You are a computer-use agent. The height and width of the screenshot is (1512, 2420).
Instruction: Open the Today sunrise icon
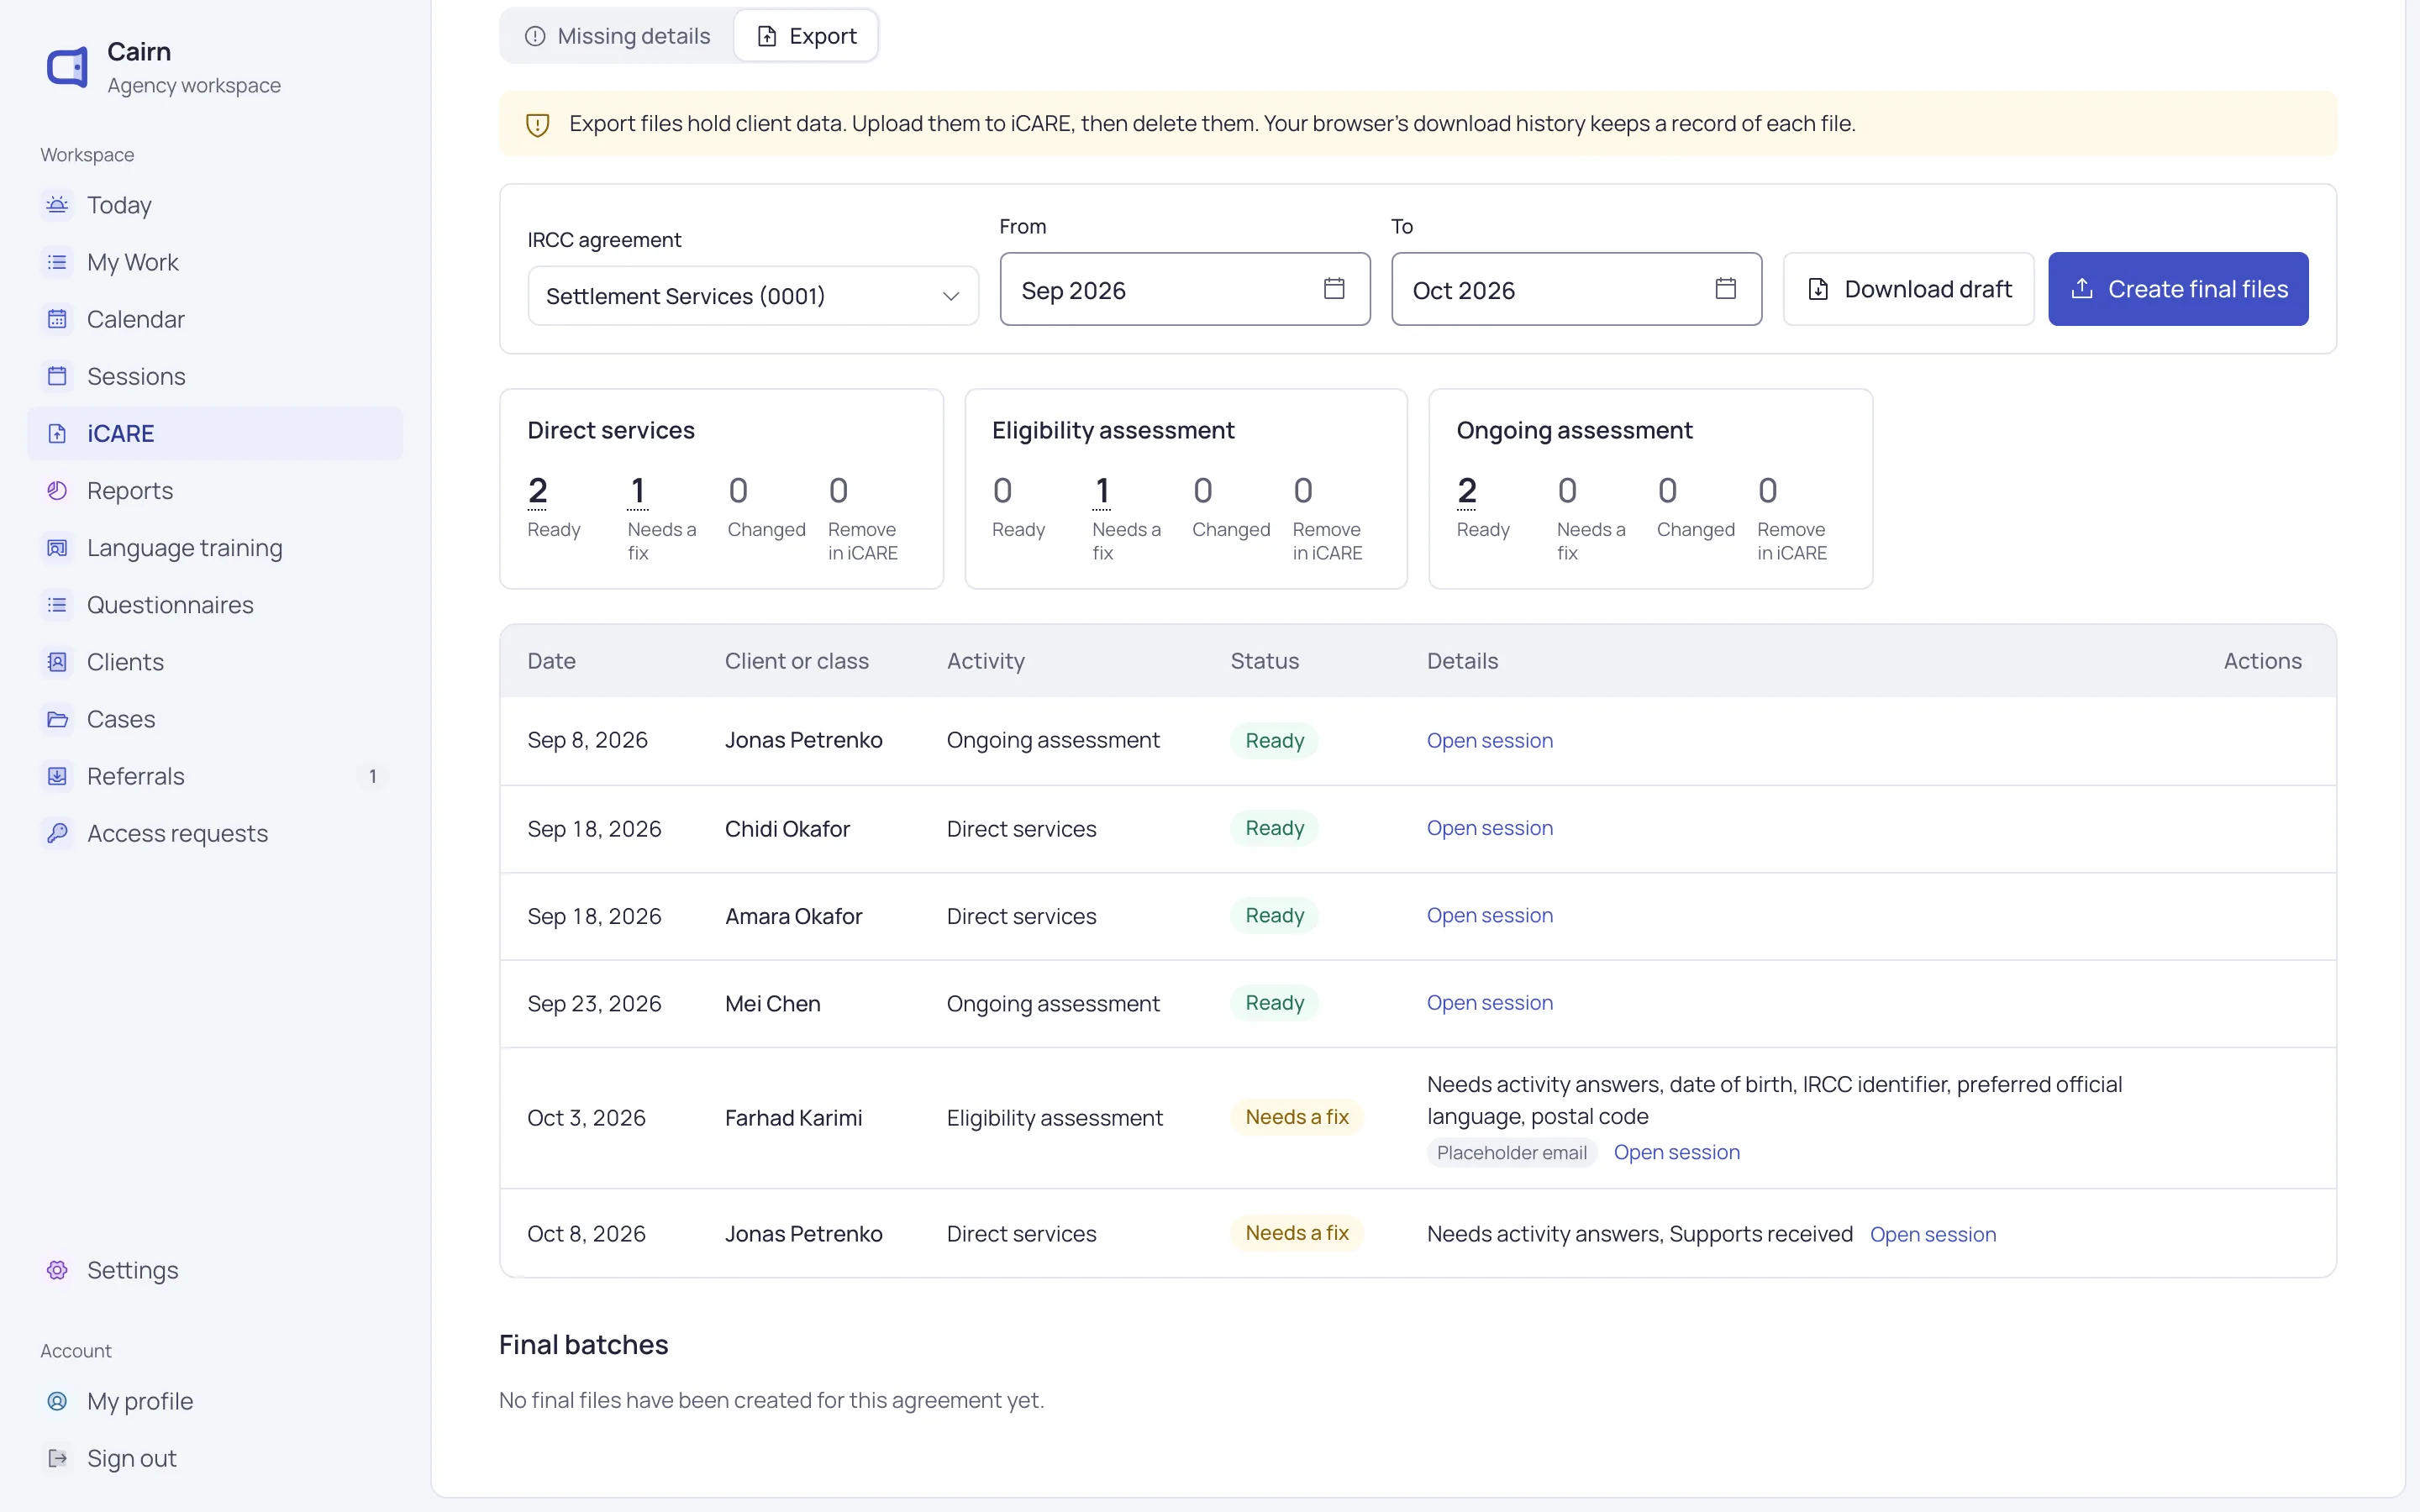(57, 205)
